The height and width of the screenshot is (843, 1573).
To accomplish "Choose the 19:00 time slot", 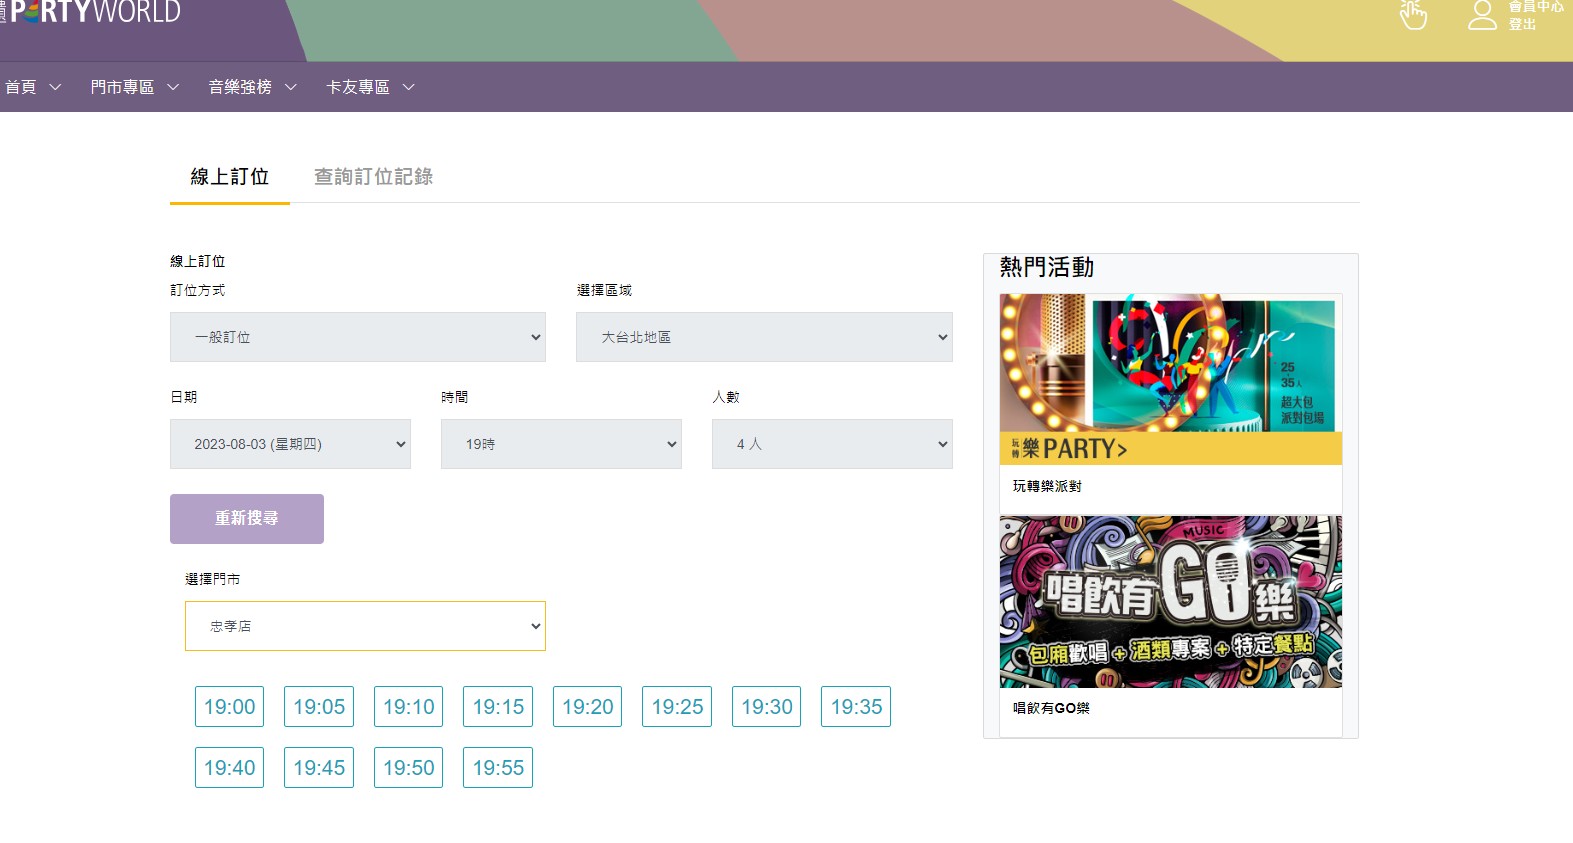I will coord(229,707).
